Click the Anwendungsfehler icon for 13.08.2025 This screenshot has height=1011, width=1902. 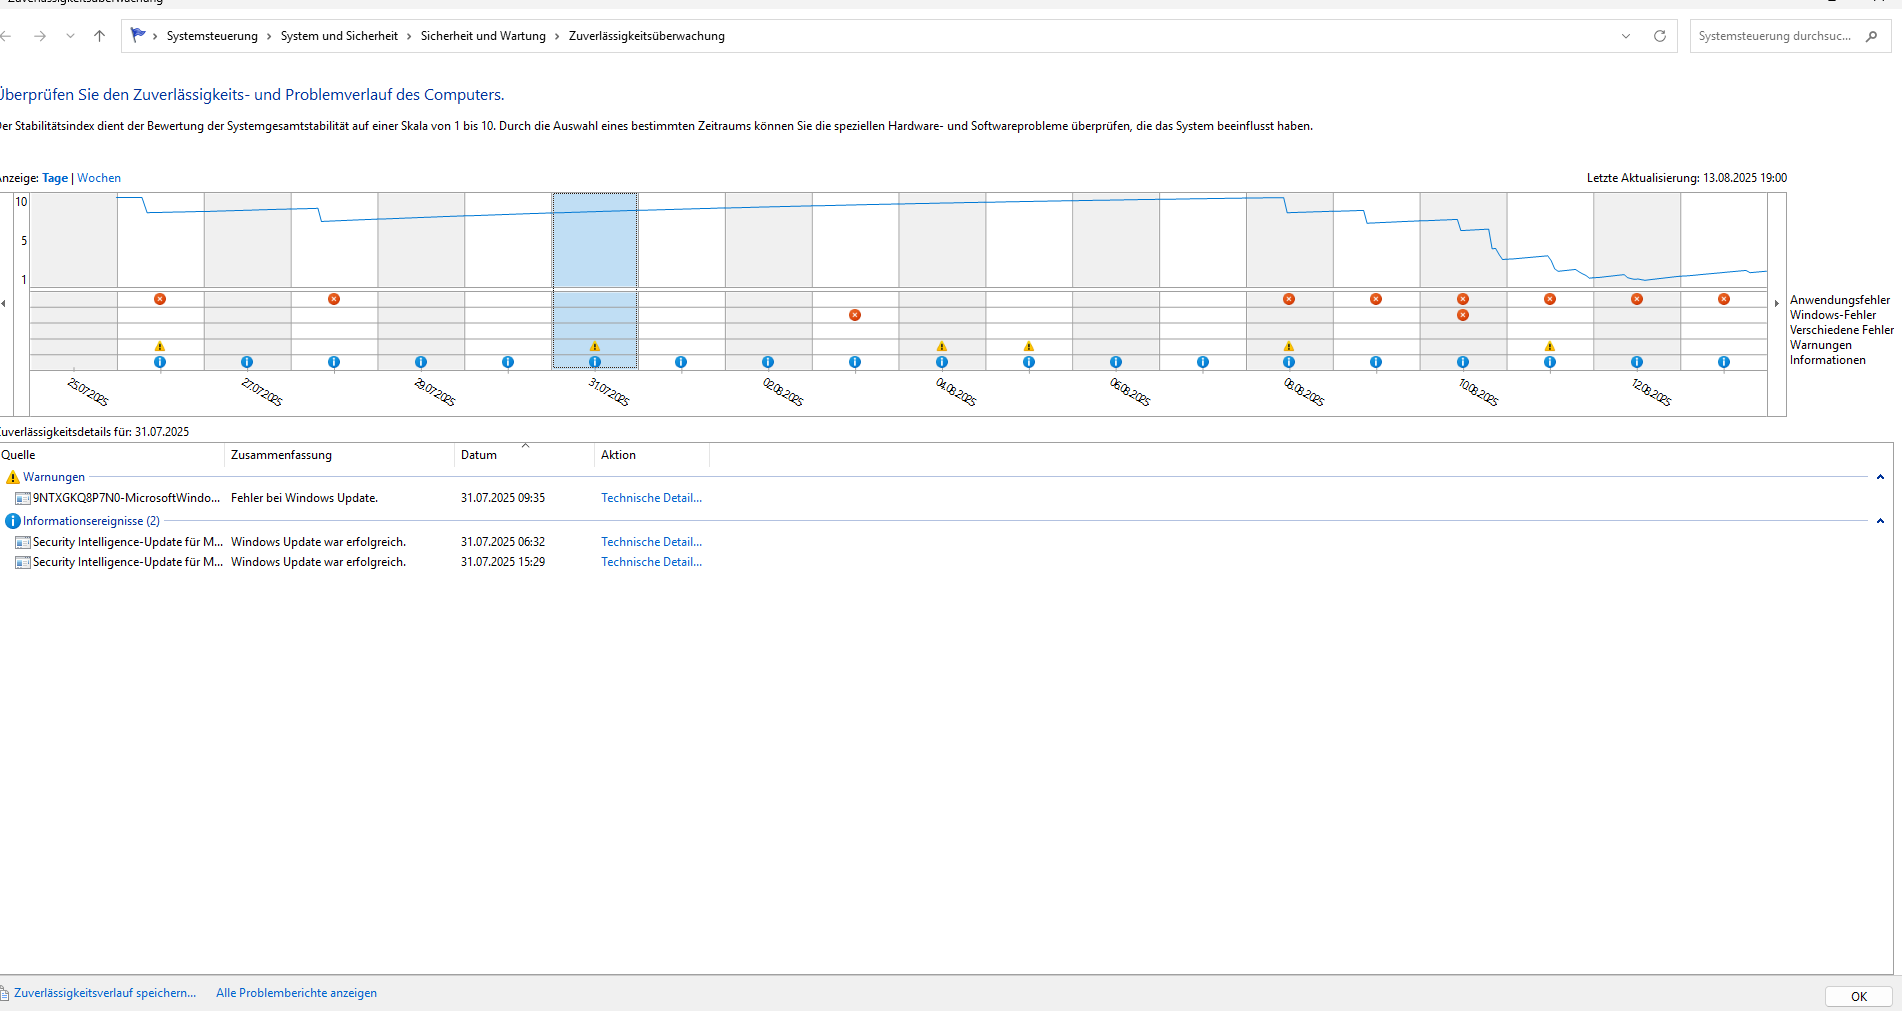pos(1724,299)
